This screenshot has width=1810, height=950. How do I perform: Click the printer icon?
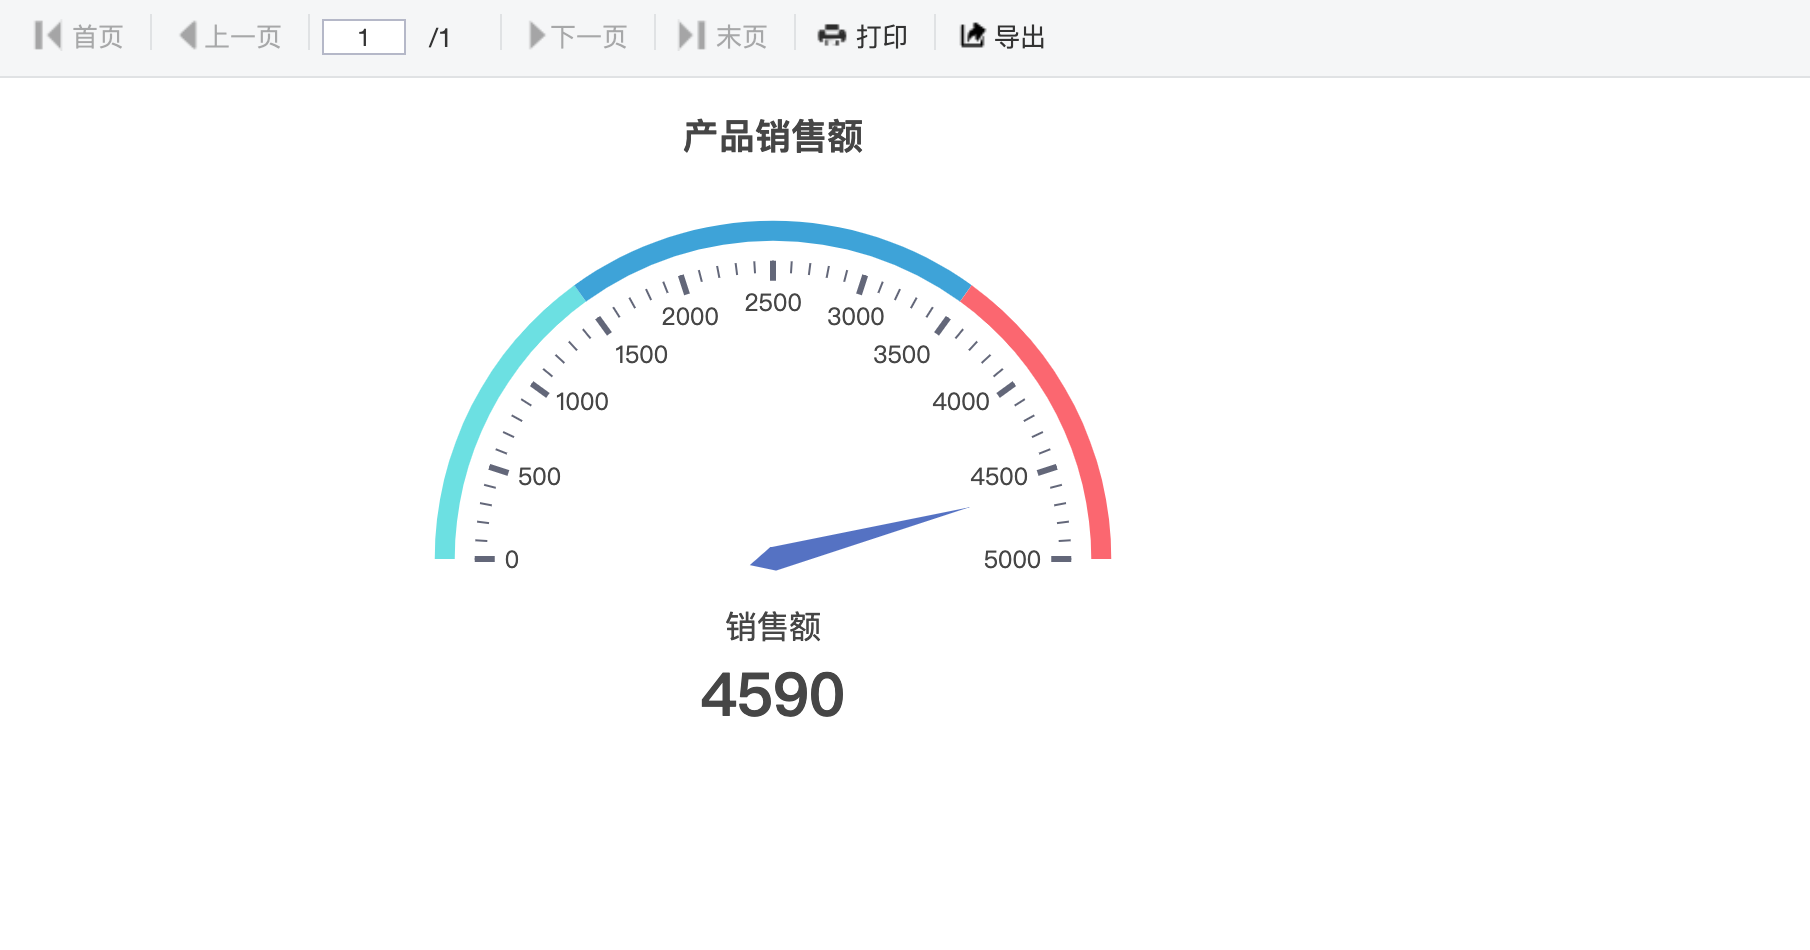coord(832,36)
